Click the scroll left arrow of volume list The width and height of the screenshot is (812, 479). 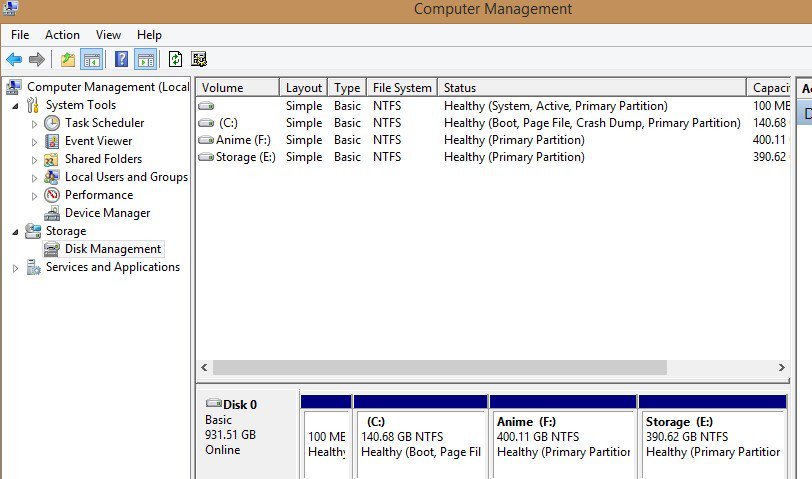click(204, 368)
